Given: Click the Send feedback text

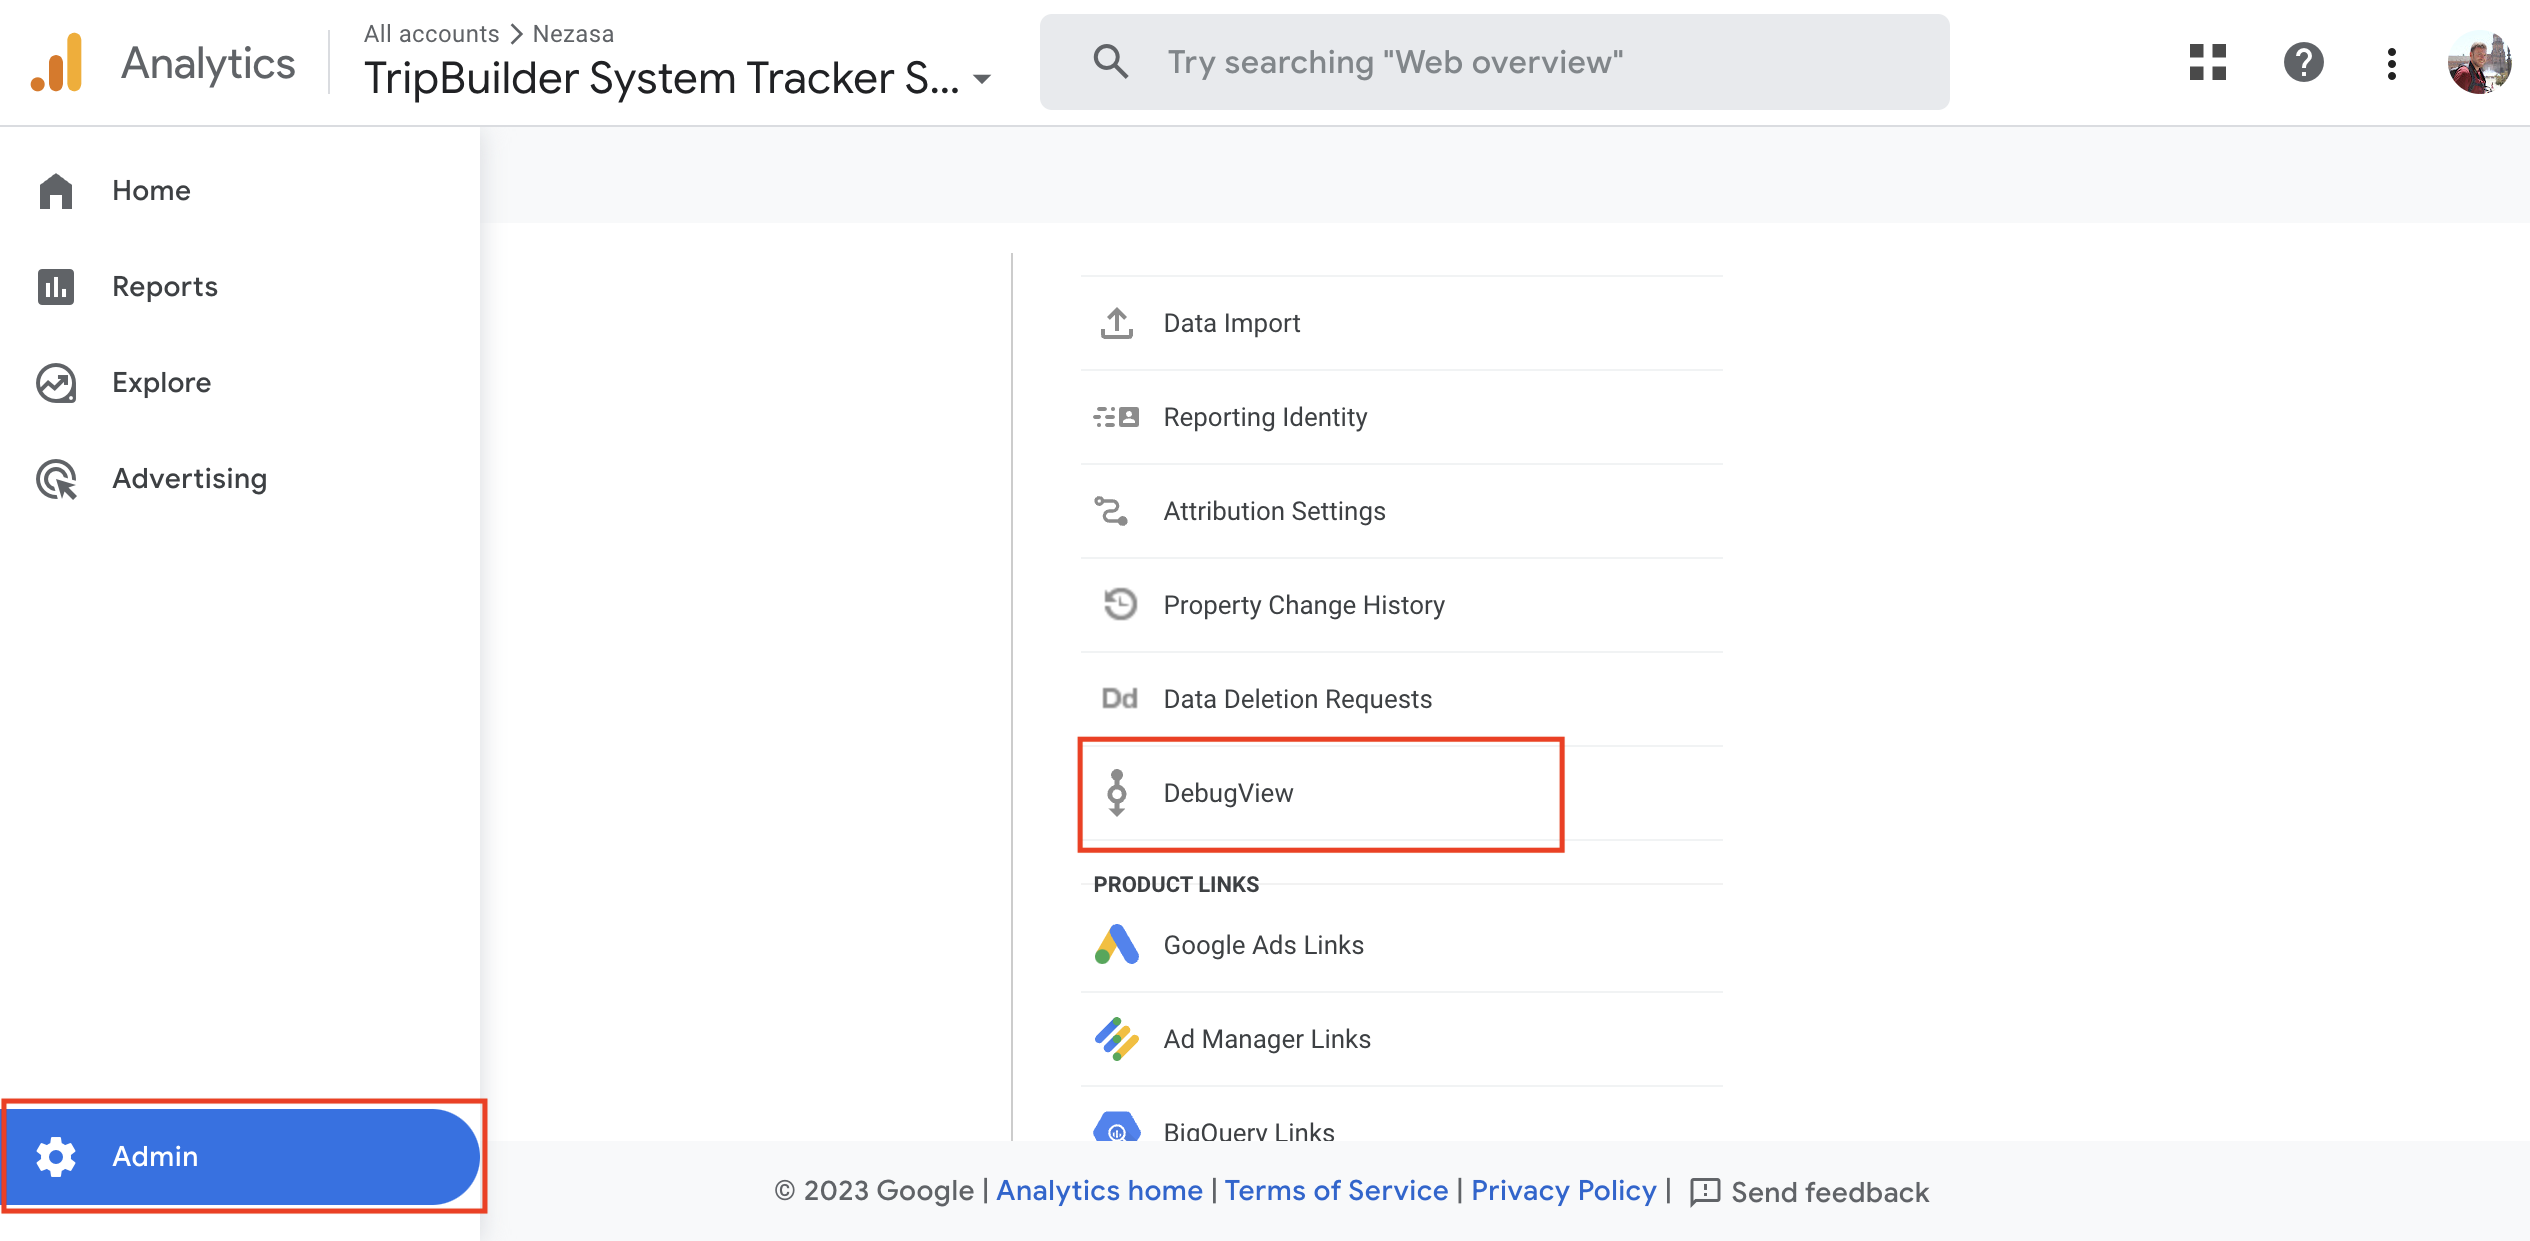Looking at the screenshot, I should [1829, 1192].
